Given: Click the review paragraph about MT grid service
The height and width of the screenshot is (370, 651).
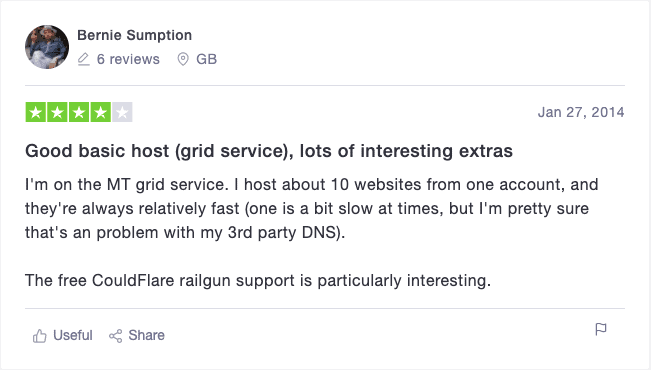Looking at the screenshot, I should pyautogui.click(x=311, y=208).
